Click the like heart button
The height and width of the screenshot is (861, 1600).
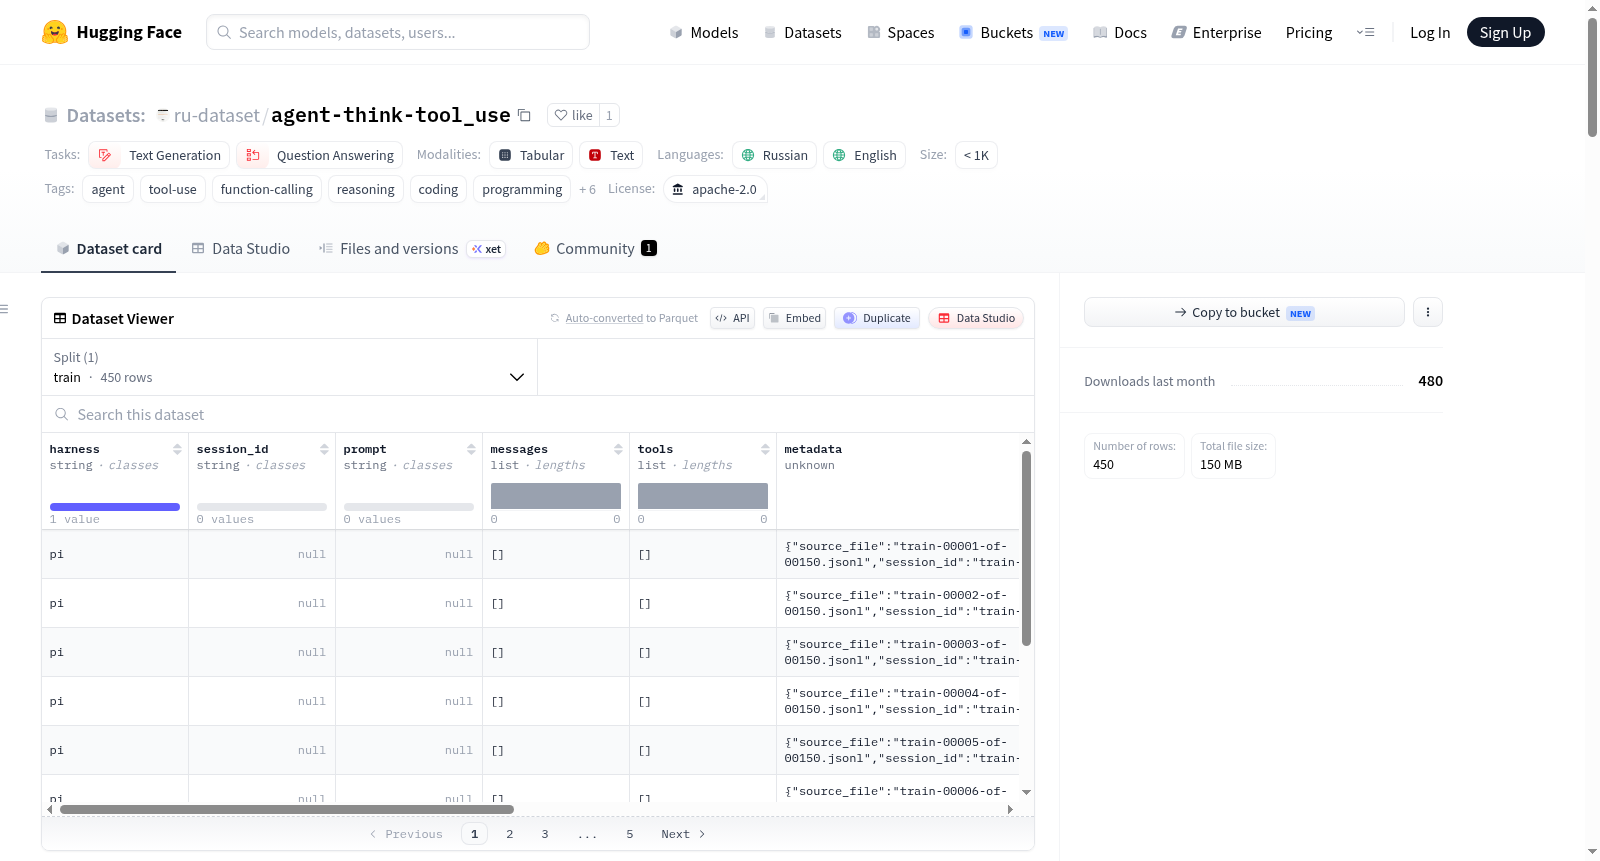click(573, 115)
